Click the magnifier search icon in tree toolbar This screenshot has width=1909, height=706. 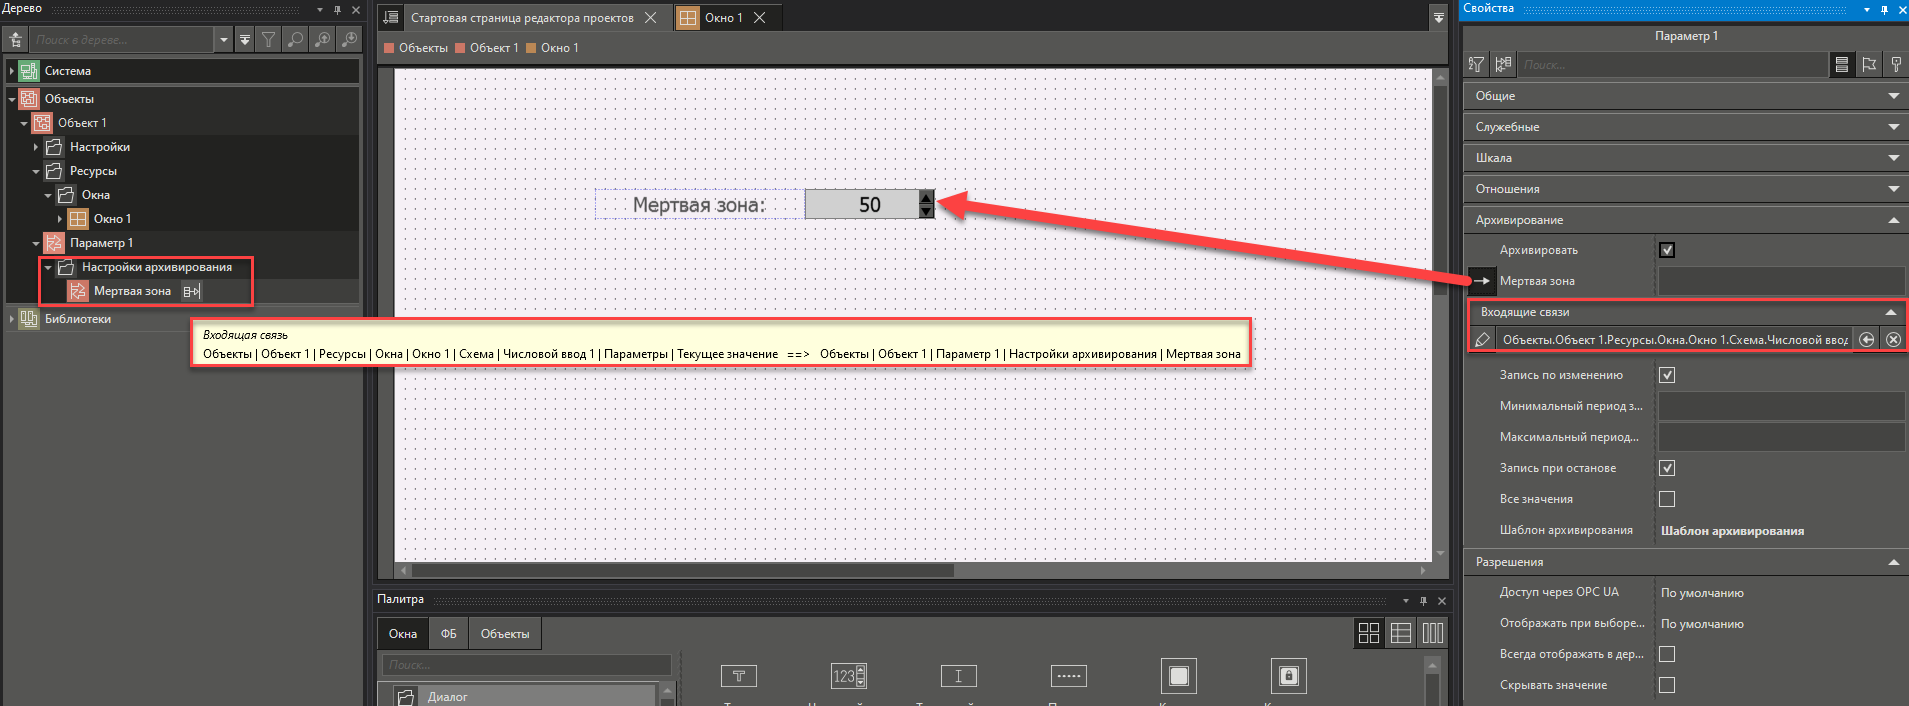click(296, 40)
